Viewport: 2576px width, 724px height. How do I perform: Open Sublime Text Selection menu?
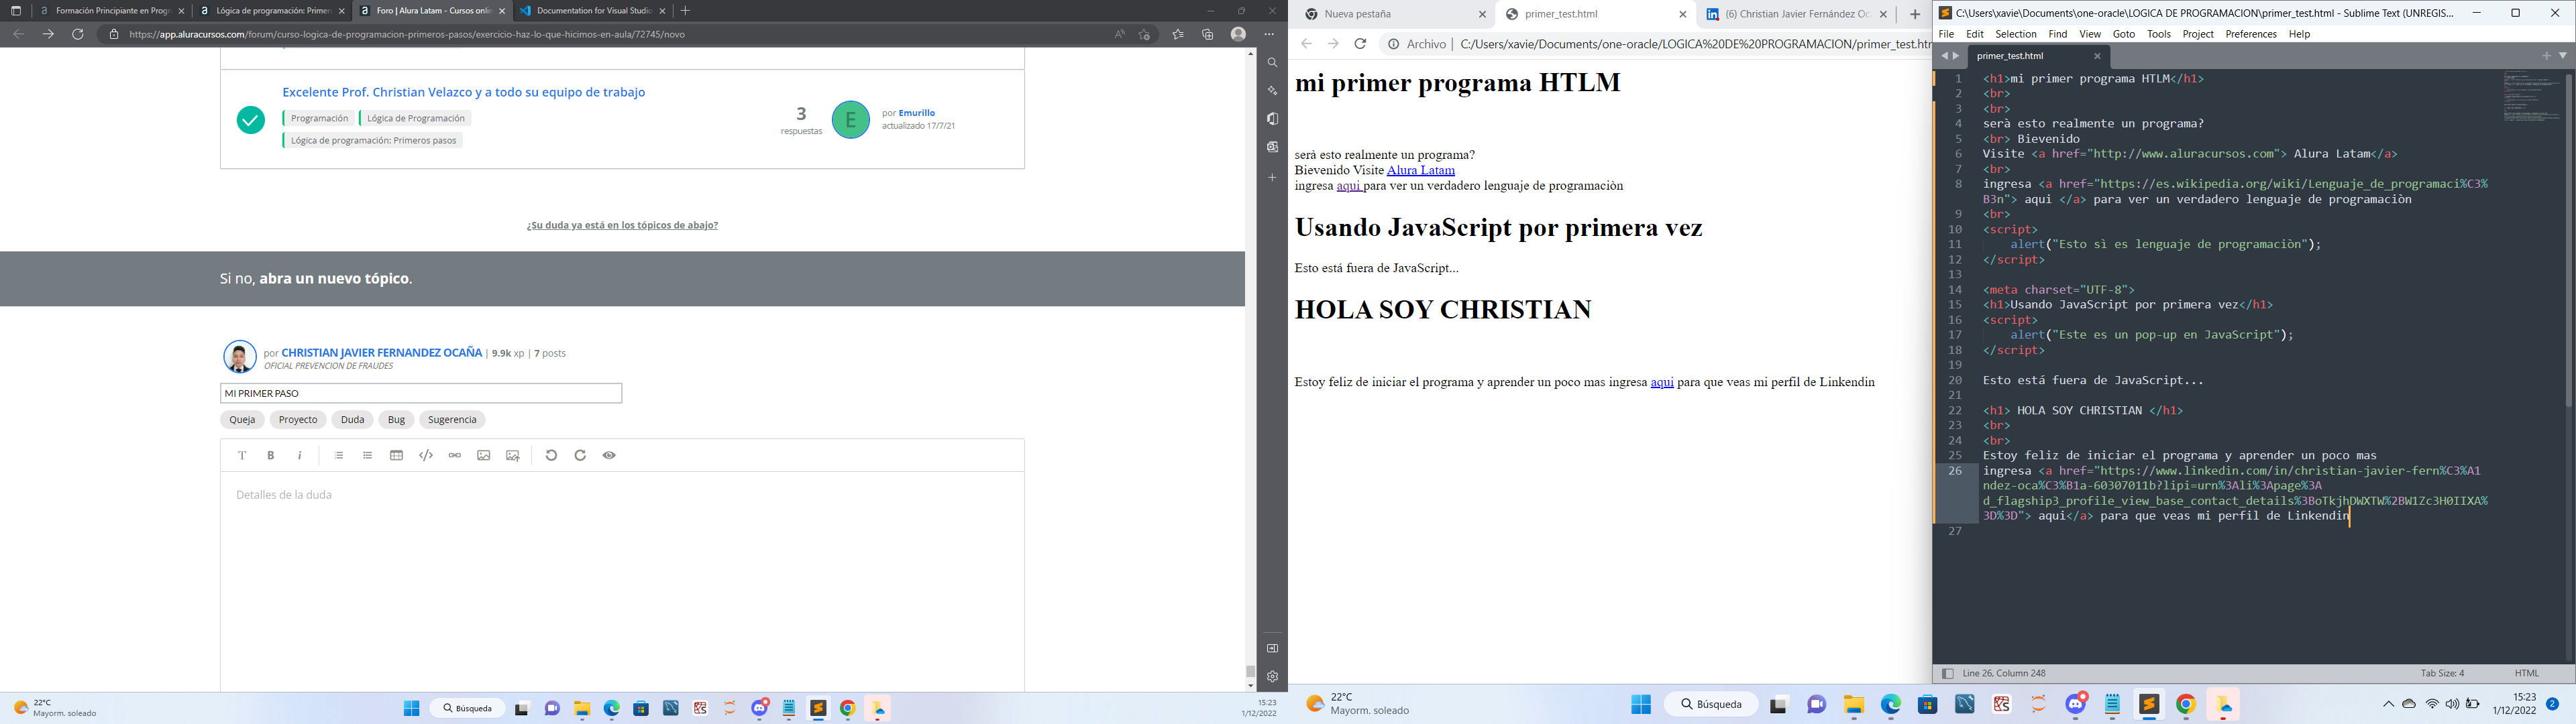pos(2016,34)
